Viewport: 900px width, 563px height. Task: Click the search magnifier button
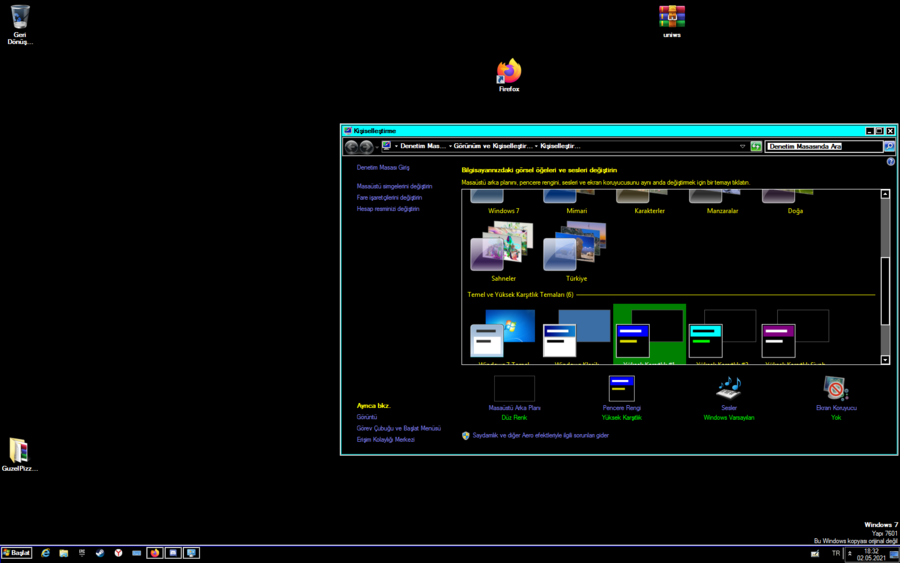pyautogui.click(x=889, y=146)
